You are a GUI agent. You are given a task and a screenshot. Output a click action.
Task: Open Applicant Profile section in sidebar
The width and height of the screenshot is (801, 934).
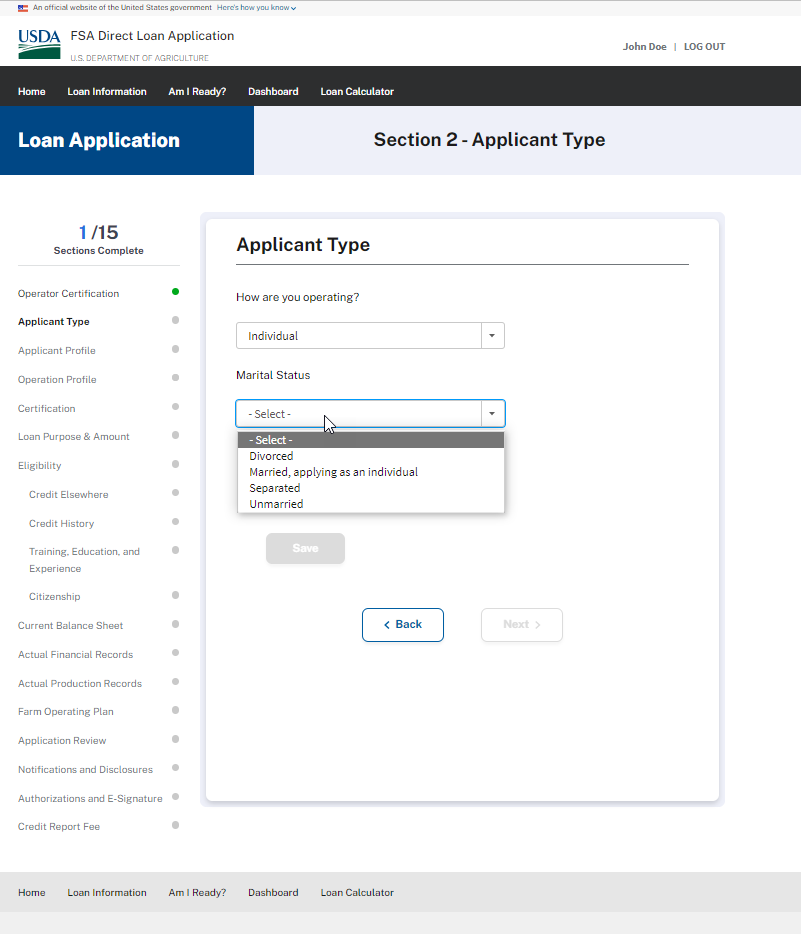[57, 351]
